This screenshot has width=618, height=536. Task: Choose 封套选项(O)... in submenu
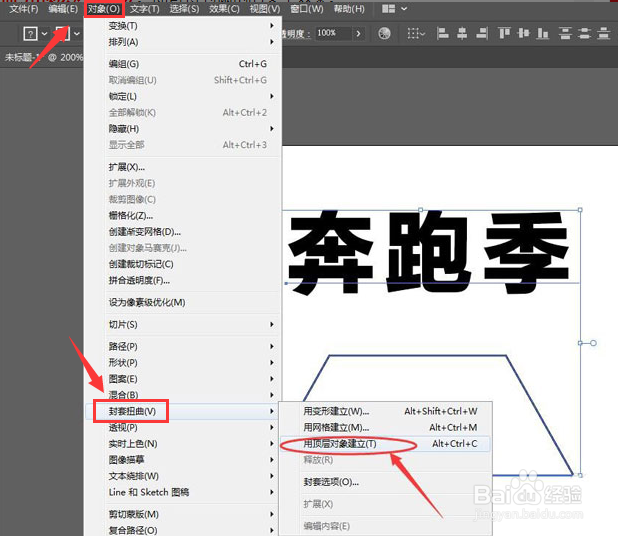pos(385,482)
